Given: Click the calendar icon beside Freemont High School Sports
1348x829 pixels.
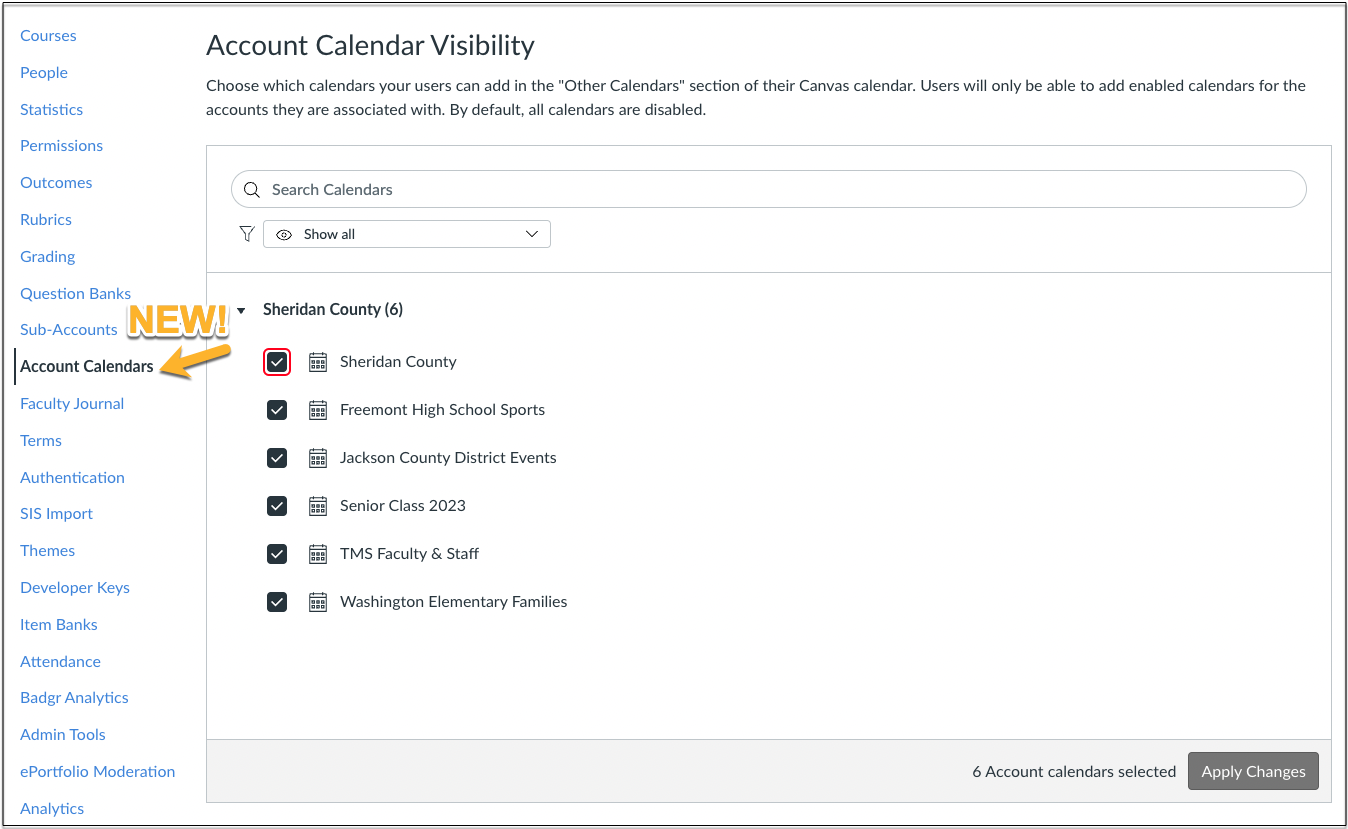Looking at the screenshot, I should coord(318,410).
